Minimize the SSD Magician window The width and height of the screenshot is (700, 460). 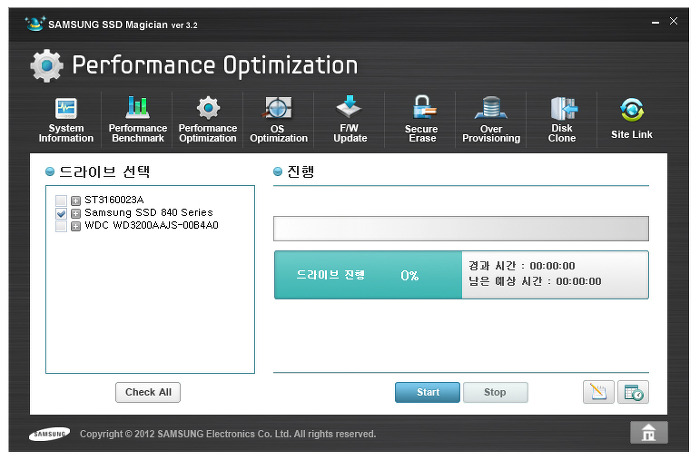point(655,22)
